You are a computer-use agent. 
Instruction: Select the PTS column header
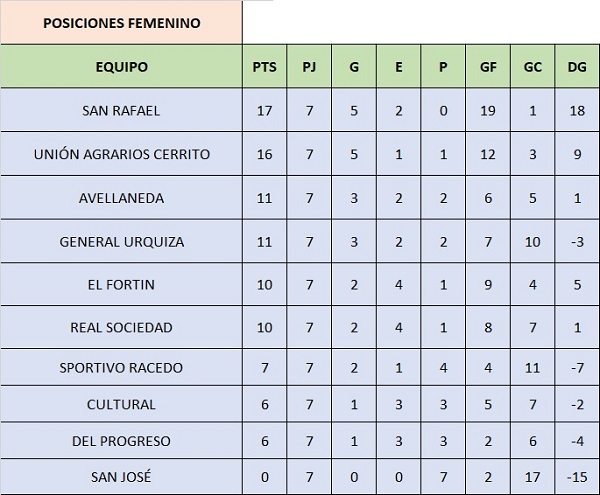tap(264, 67)
